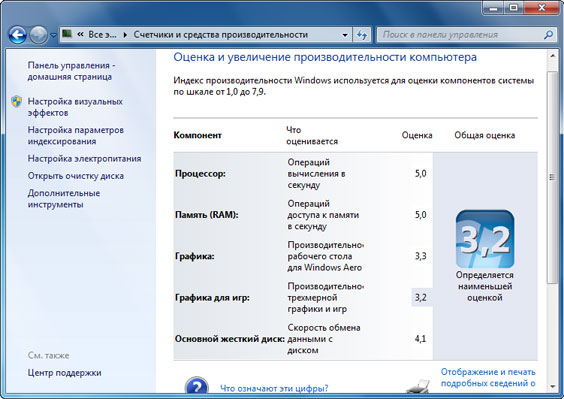Close the window with the red X
The width and height of the screenshot is (564, 399).
(x=542, y=8)
